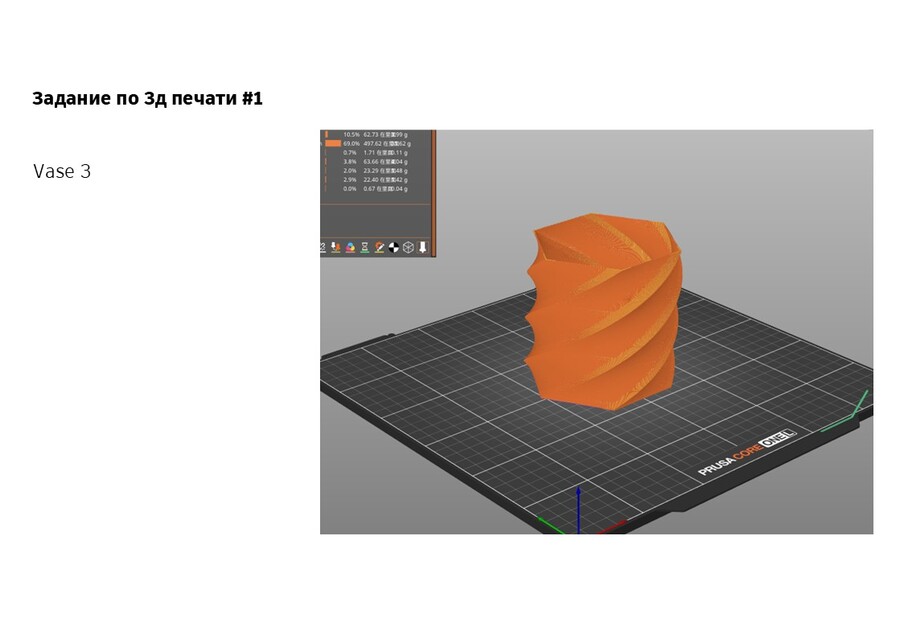Click the 'Vase 3' caption text

click(62, 171)
